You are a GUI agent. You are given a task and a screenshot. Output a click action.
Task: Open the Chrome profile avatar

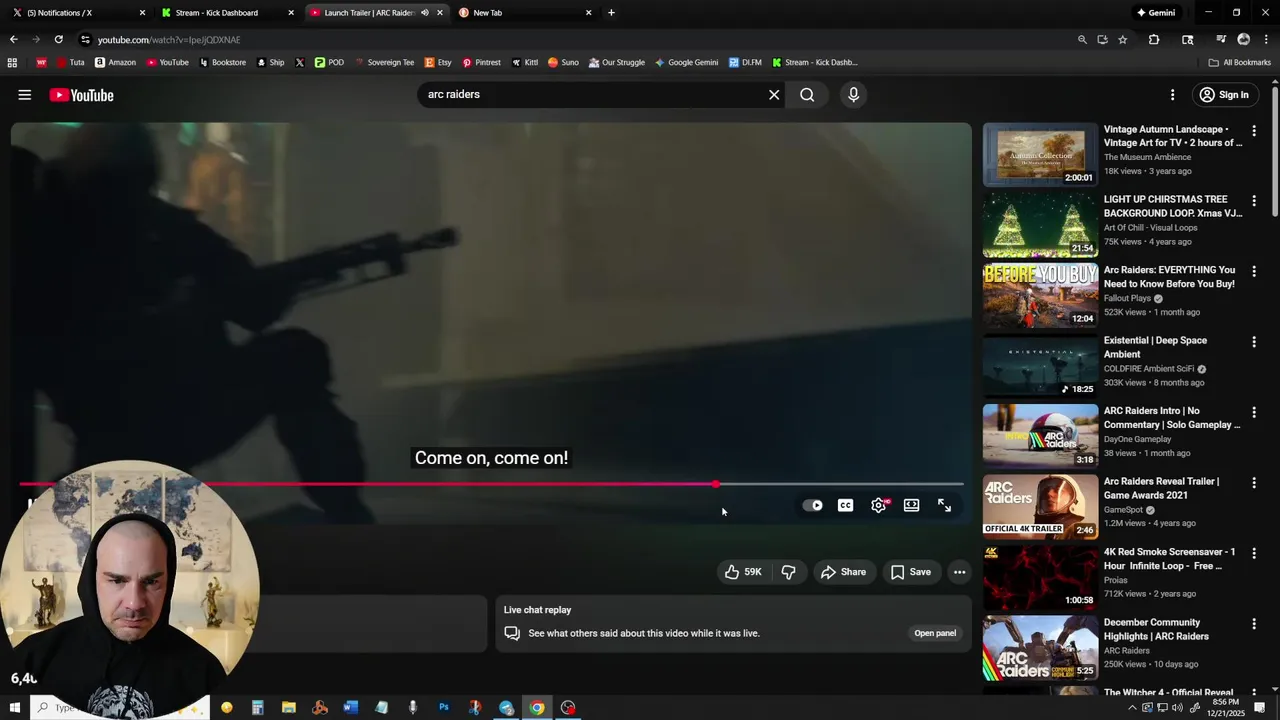coord(1244,40)
